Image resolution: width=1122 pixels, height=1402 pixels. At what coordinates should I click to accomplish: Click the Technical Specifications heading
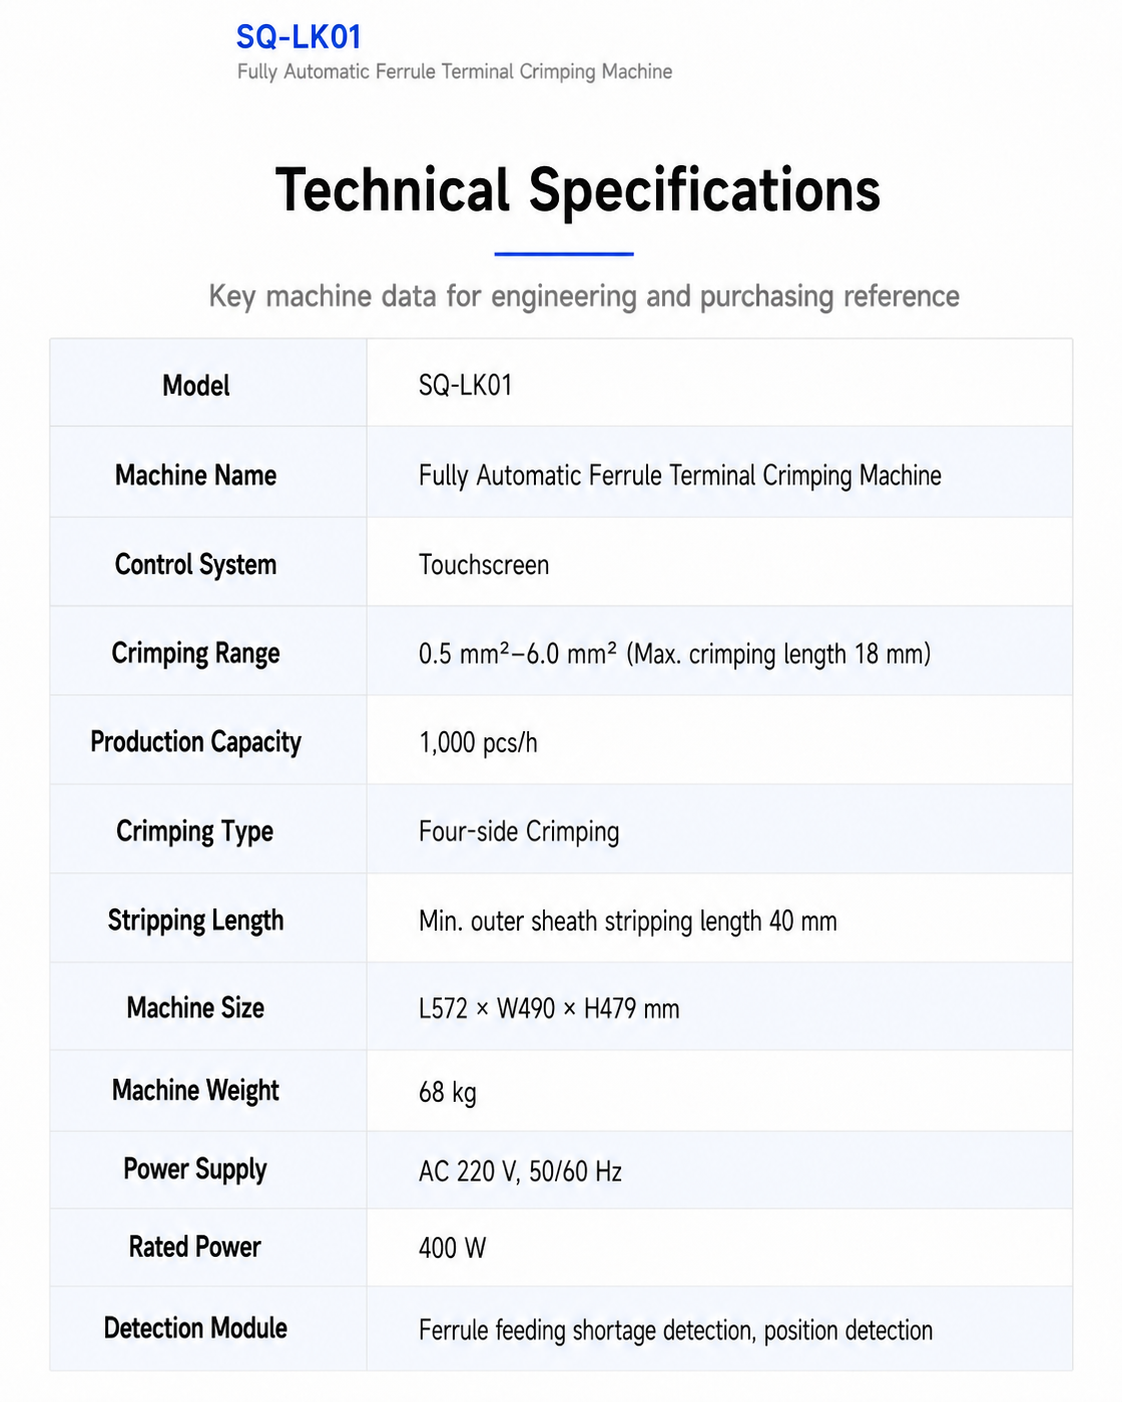pos(577,190)
